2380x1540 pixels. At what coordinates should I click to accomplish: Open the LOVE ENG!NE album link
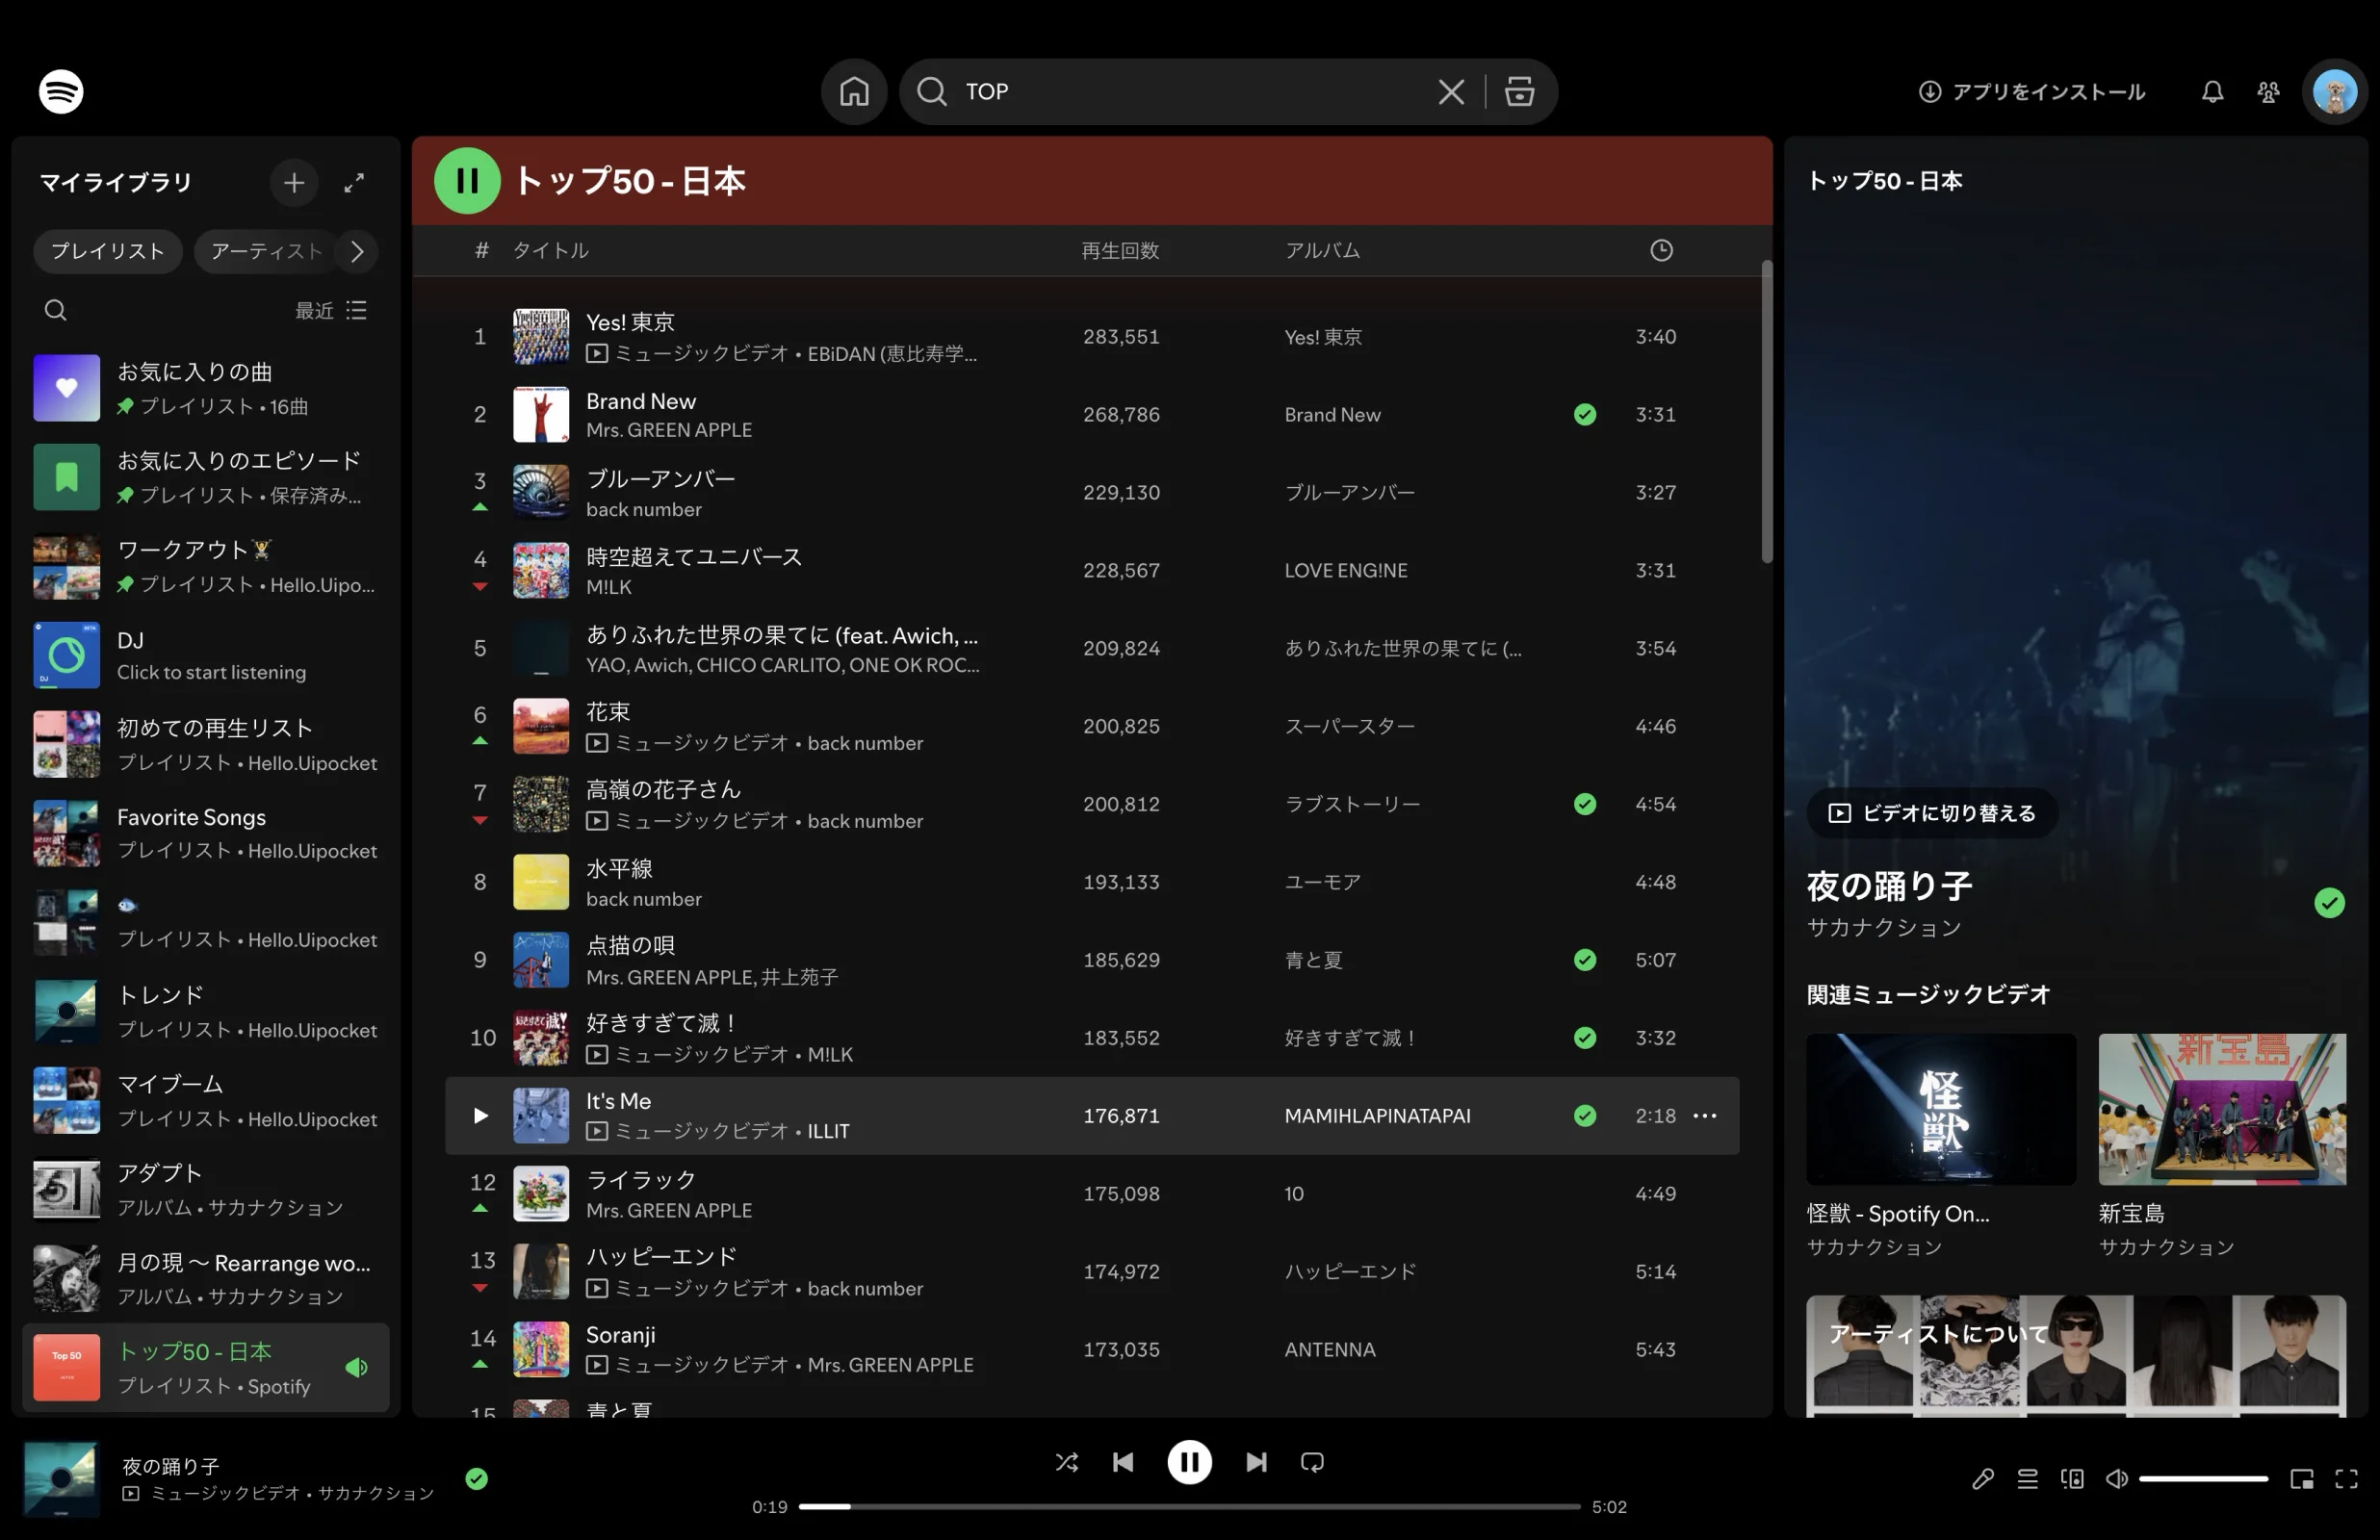click(1345, 570)
